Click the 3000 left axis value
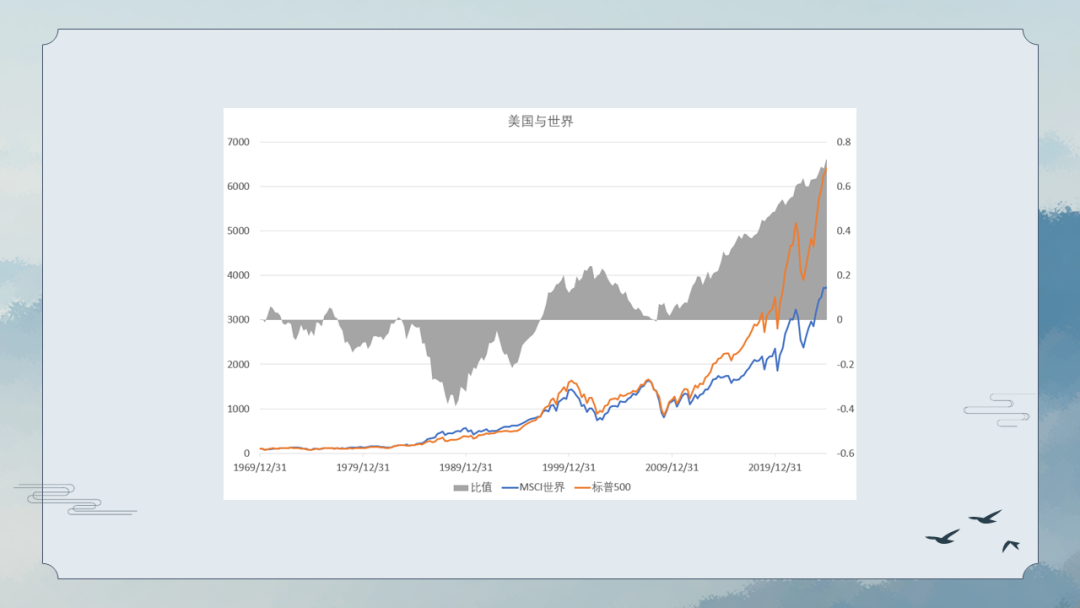 (238, 319)
